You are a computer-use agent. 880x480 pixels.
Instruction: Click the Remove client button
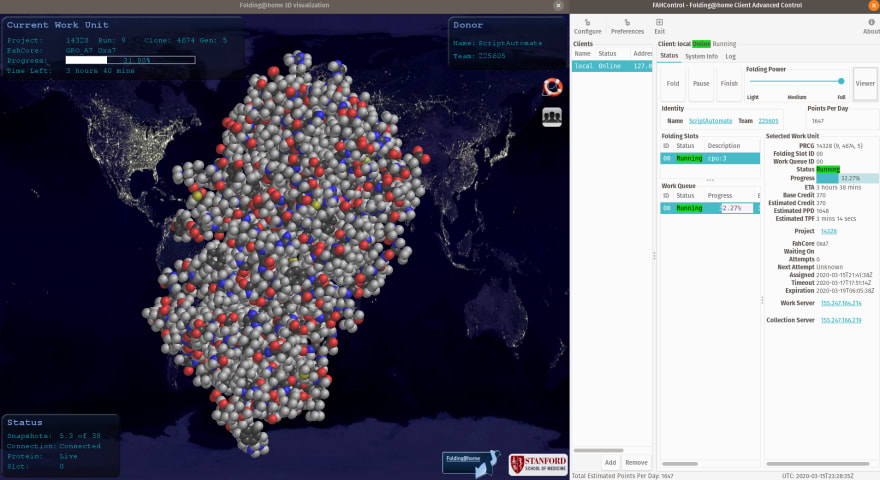(636, 463)
